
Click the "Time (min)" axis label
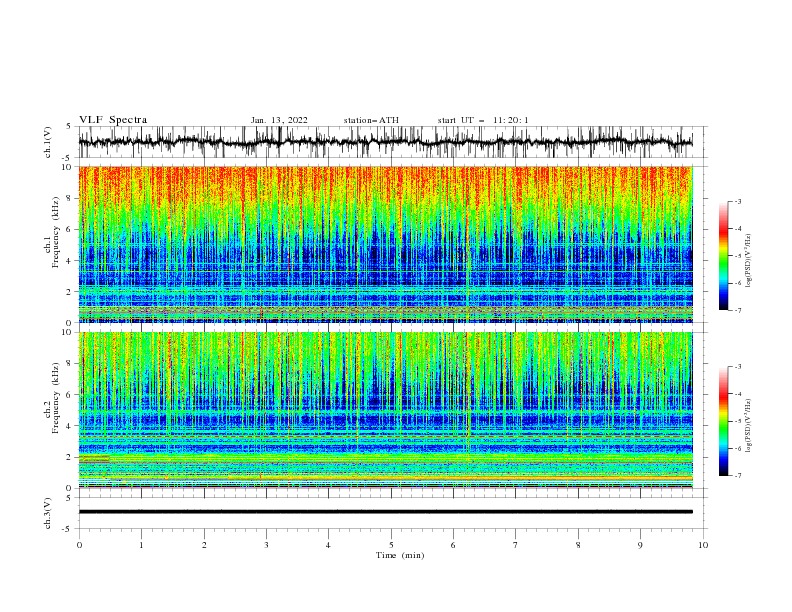click(400, 555)
